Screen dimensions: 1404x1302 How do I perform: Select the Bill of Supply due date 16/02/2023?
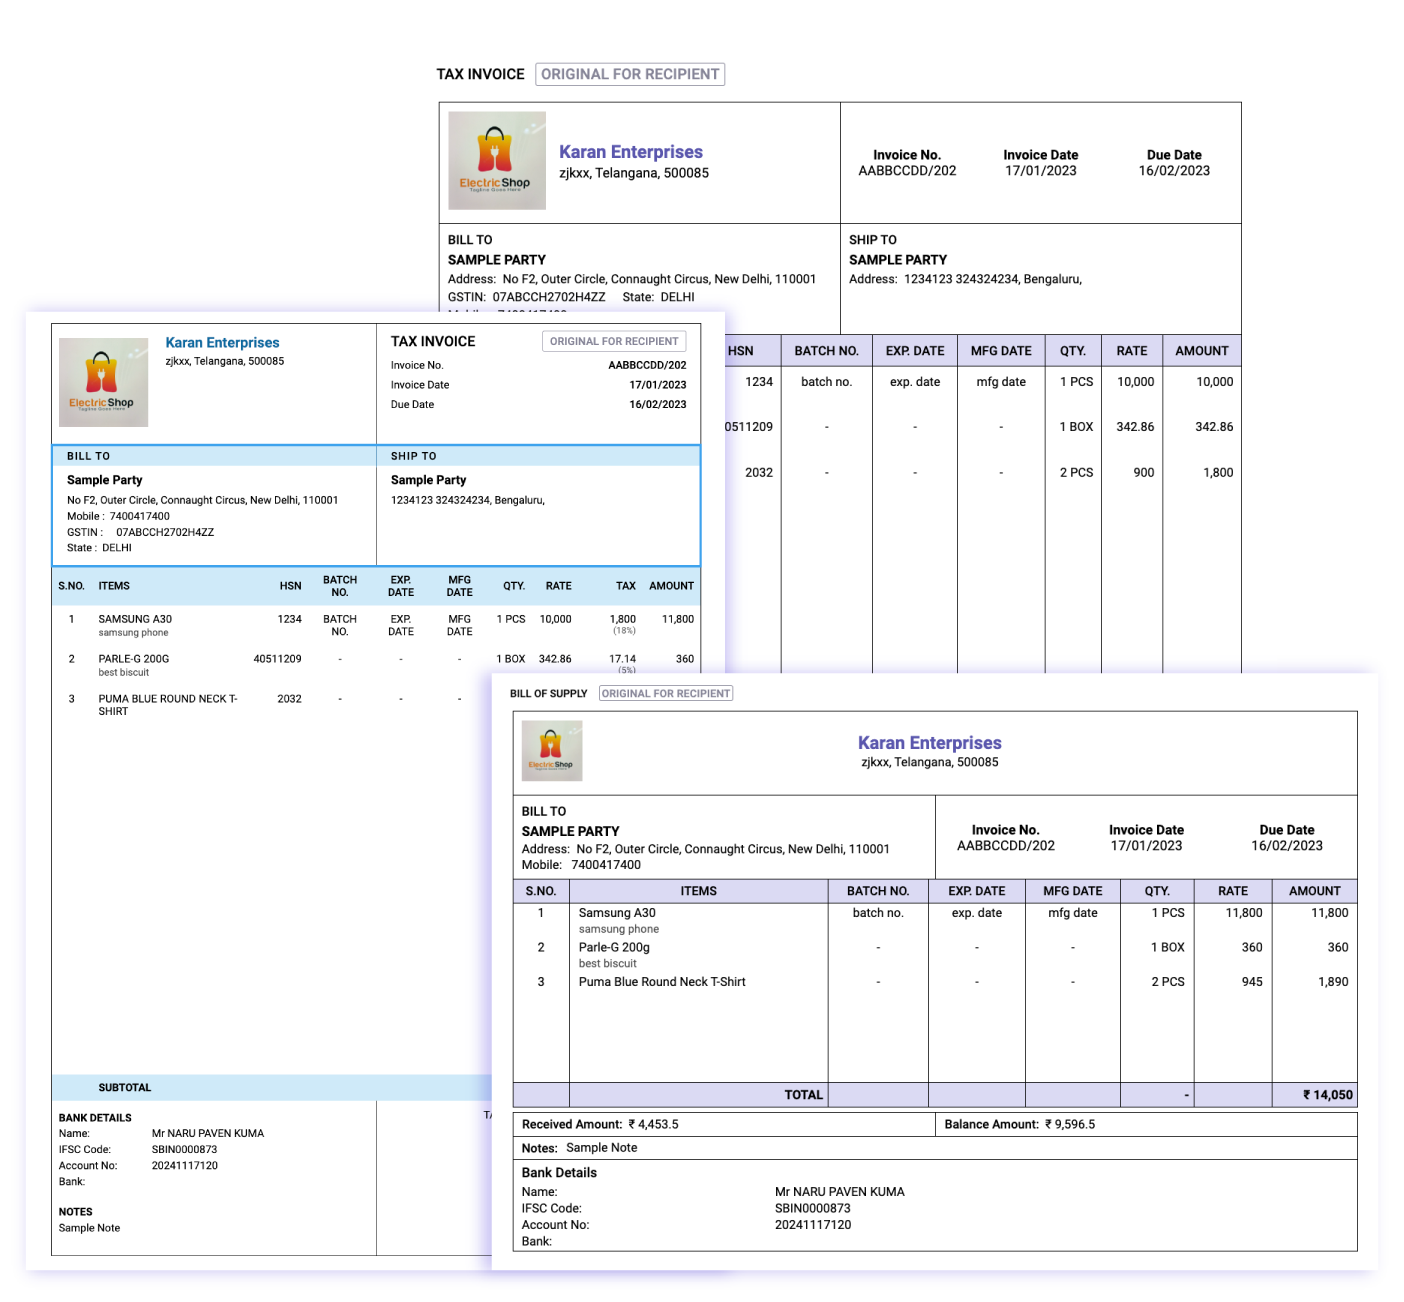coord(1287,846)
